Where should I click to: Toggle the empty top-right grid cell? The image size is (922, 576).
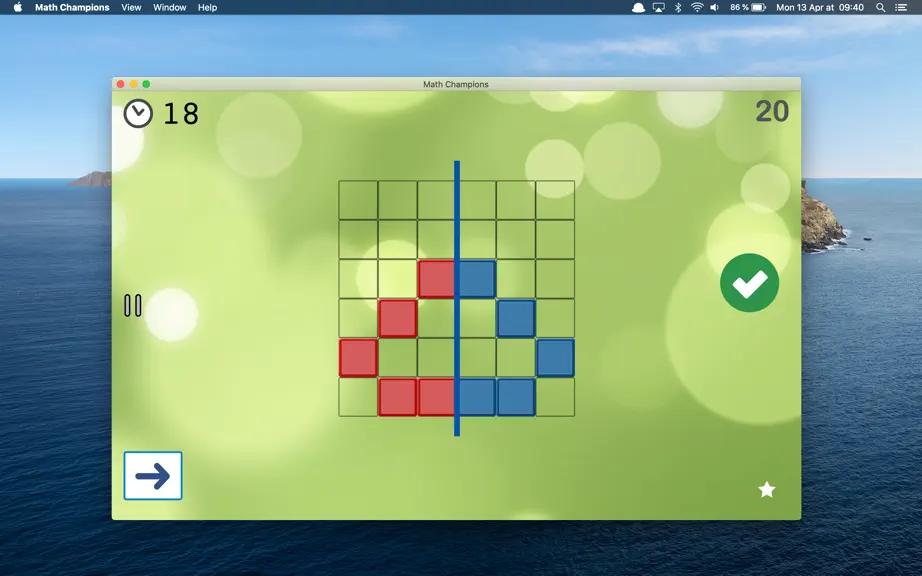pos(555,200)
